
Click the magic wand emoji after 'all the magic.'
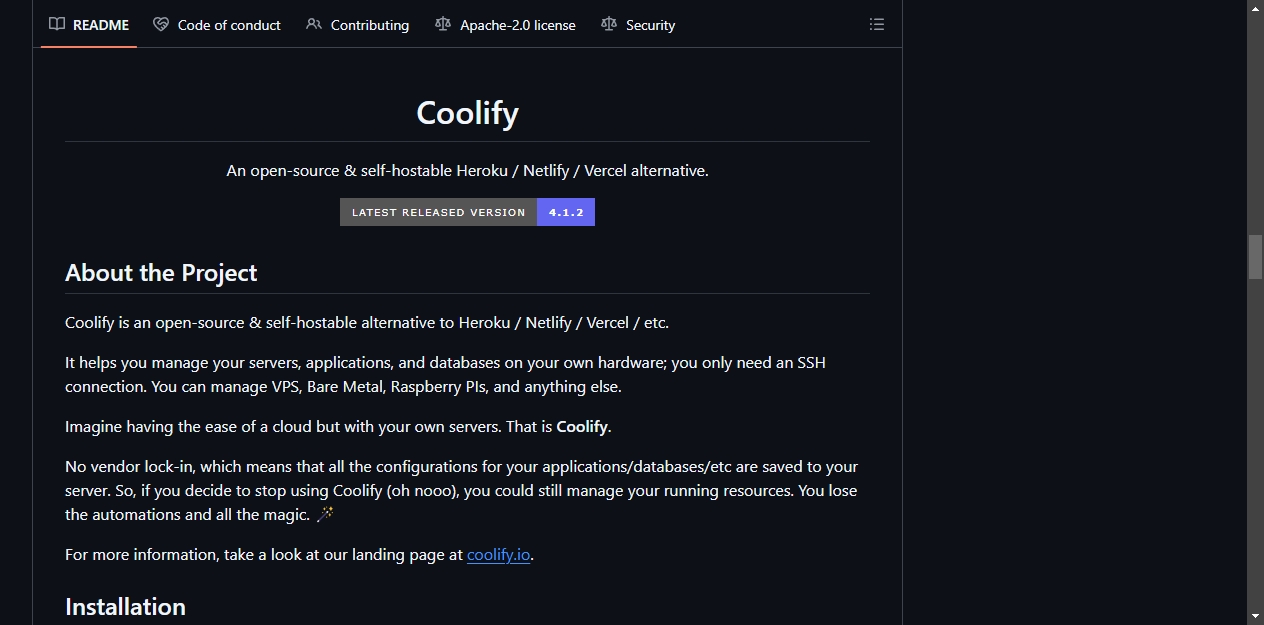(325, 514)
